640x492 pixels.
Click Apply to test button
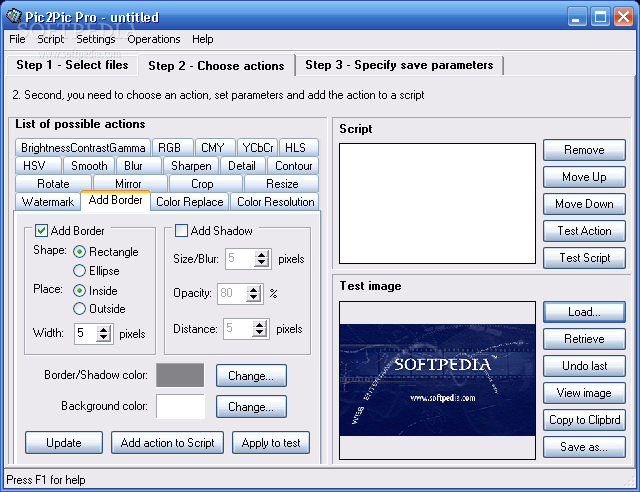coord(271,443)
